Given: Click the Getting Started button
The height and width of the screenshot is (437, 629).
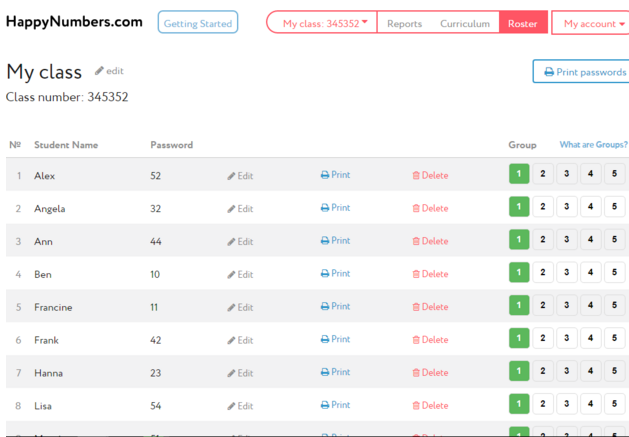Looking at the screenshot, I should pyautogui.click(x=198, y=23).
